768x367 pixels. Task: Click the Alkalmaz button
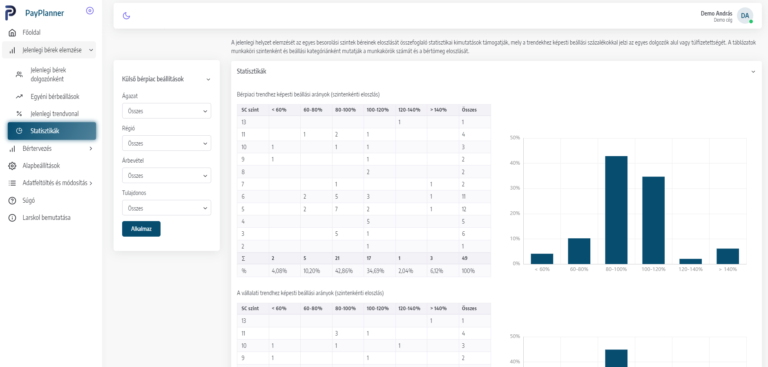point(141,229)
